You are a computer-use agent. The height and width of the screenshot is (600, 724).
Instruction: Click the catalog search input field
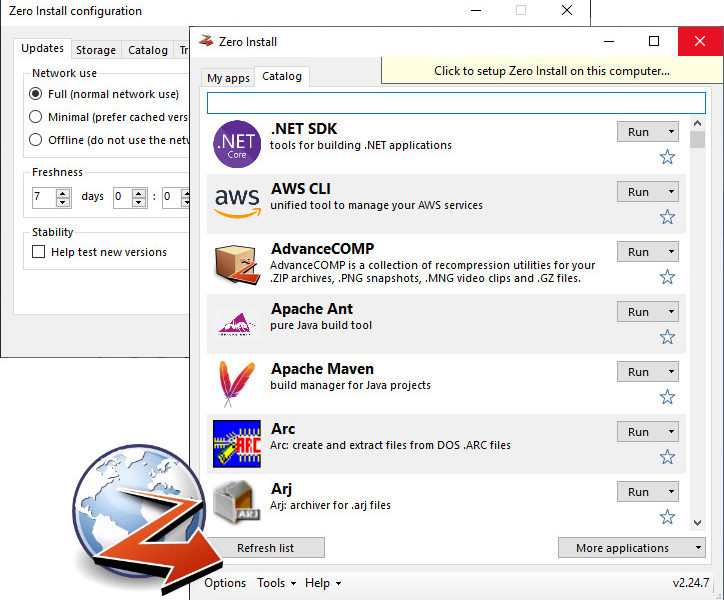(456, 103)
